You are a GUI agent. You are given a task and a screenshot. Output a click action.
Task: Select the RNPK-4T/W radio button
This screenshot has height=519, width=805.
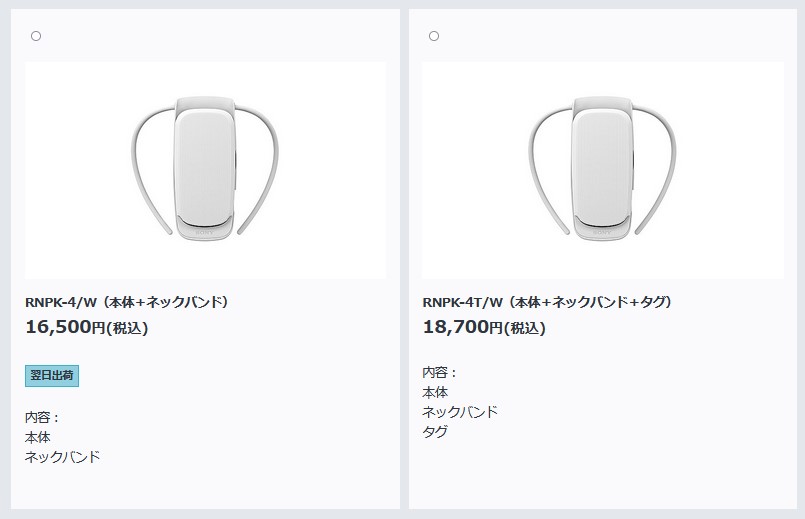434,36
